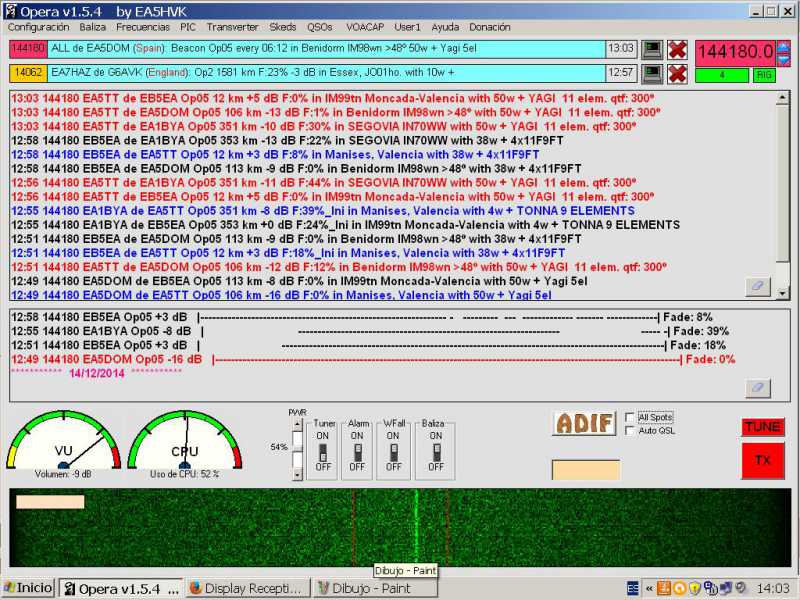The height and width of the screenshot is (600, 800).
Task: Open the User1 menu
Action: pyautogui.click(x=407, y=27)
